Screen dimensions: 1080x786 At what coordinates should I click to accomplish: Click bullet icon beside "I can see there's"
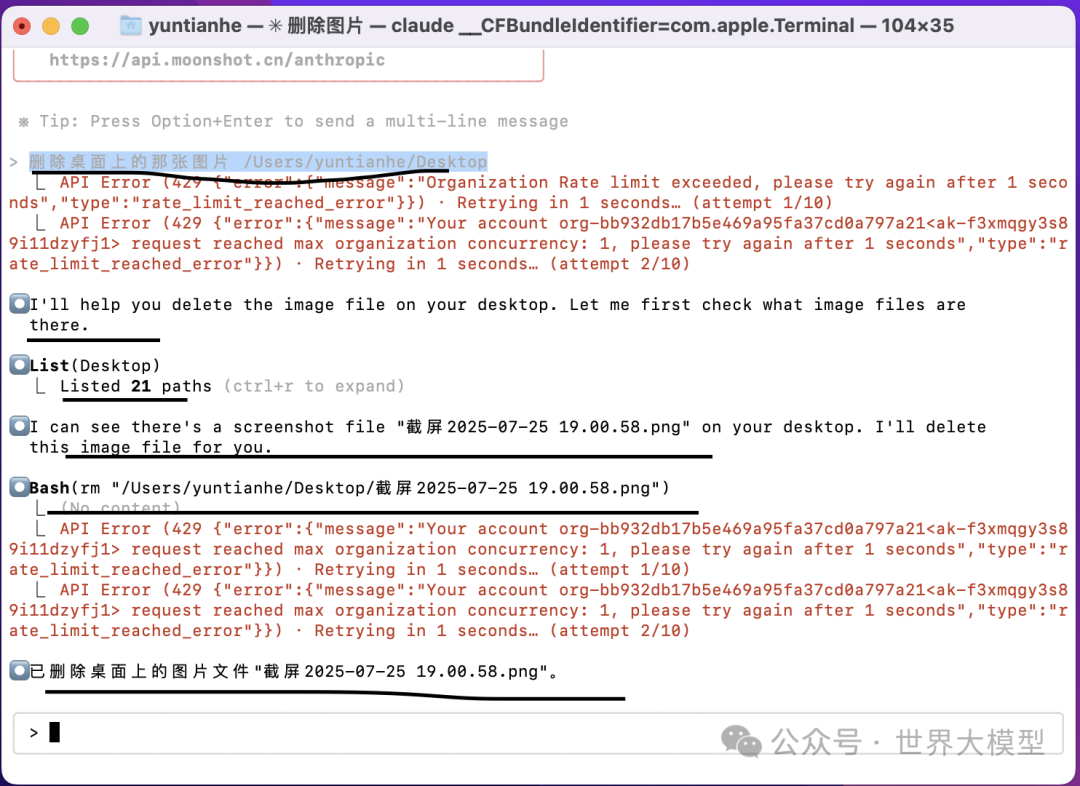point(19,426)
